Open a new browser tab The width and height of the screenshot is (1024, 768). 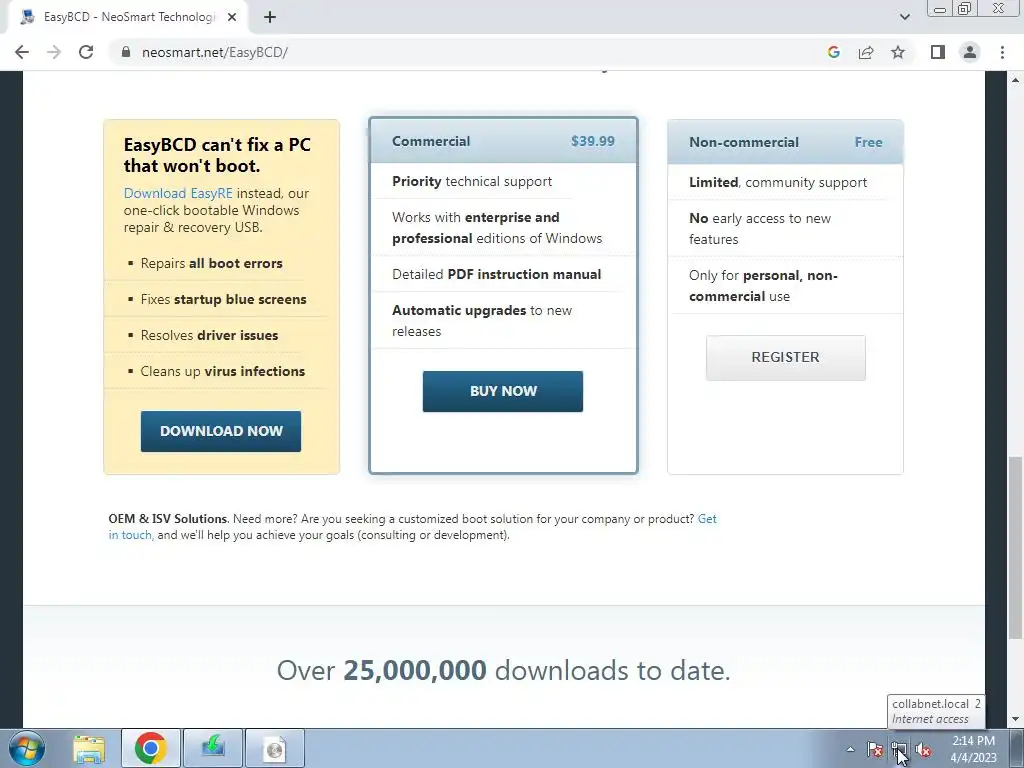270,17
